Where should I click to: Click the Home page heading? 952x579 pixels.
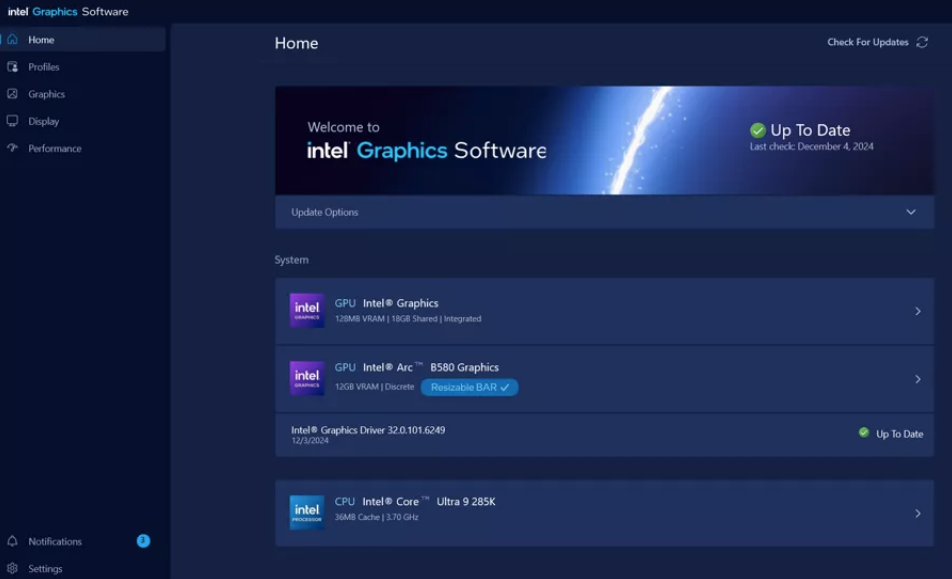296,43
